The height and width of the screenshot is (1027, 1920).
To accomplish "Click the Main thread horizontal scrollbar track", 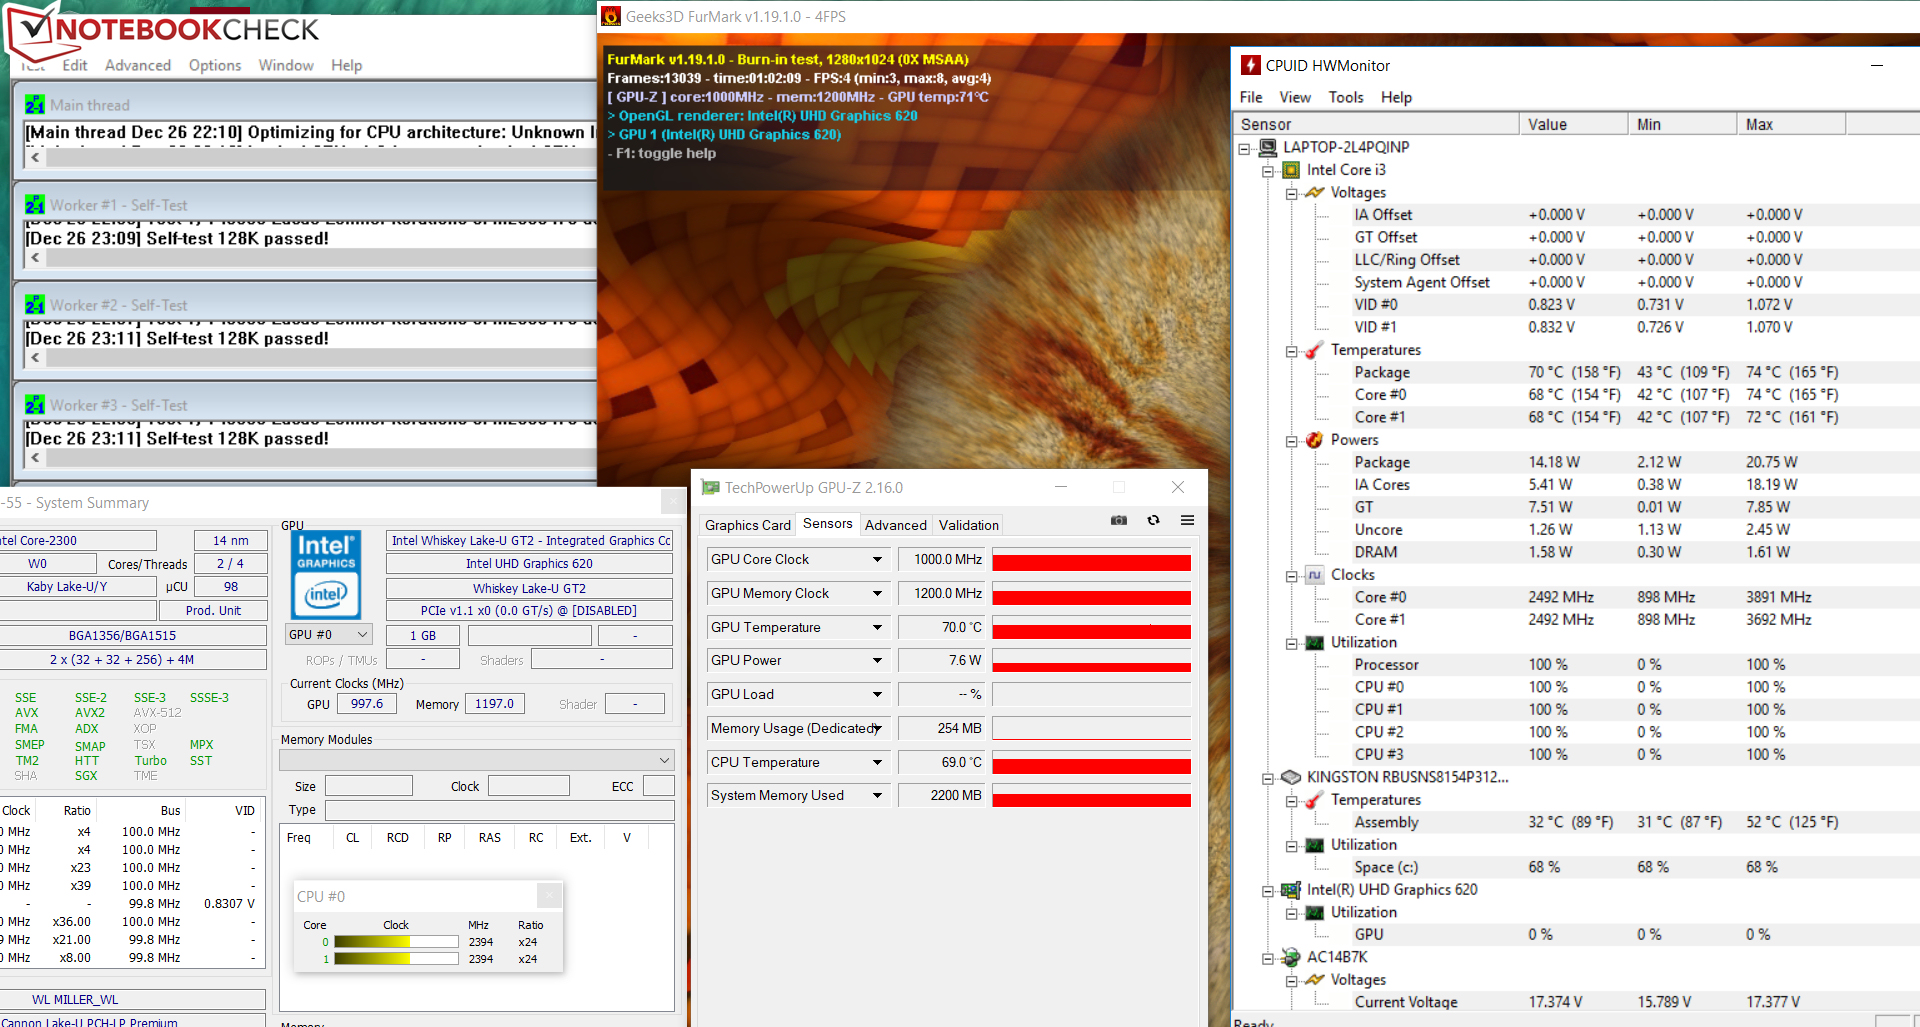I will pos(320,157).
